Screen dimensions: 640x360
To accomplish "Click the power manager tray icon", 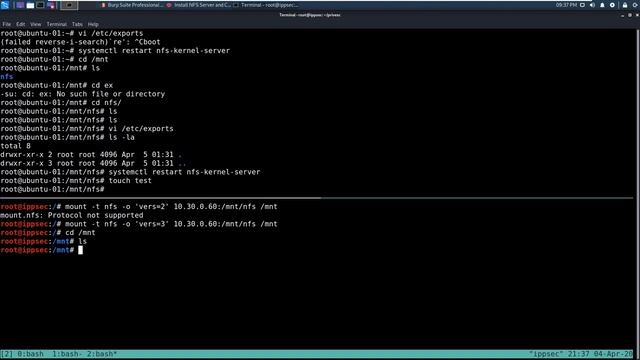I will [x=612, y=5].
